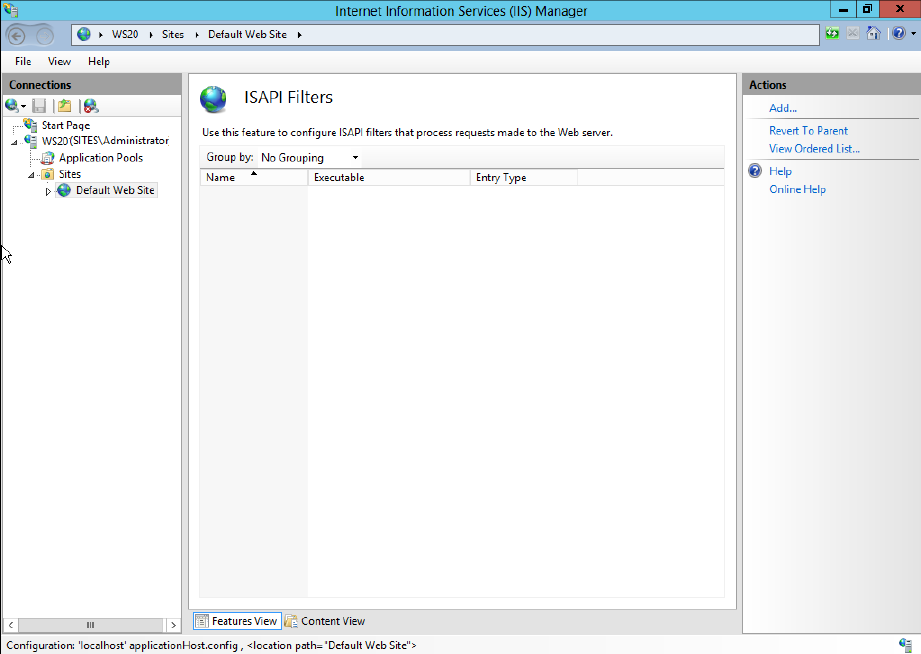Open the Group by No Grouping dropdown
This screenshot has width=921, height=654.
click(x=310, y=157)
